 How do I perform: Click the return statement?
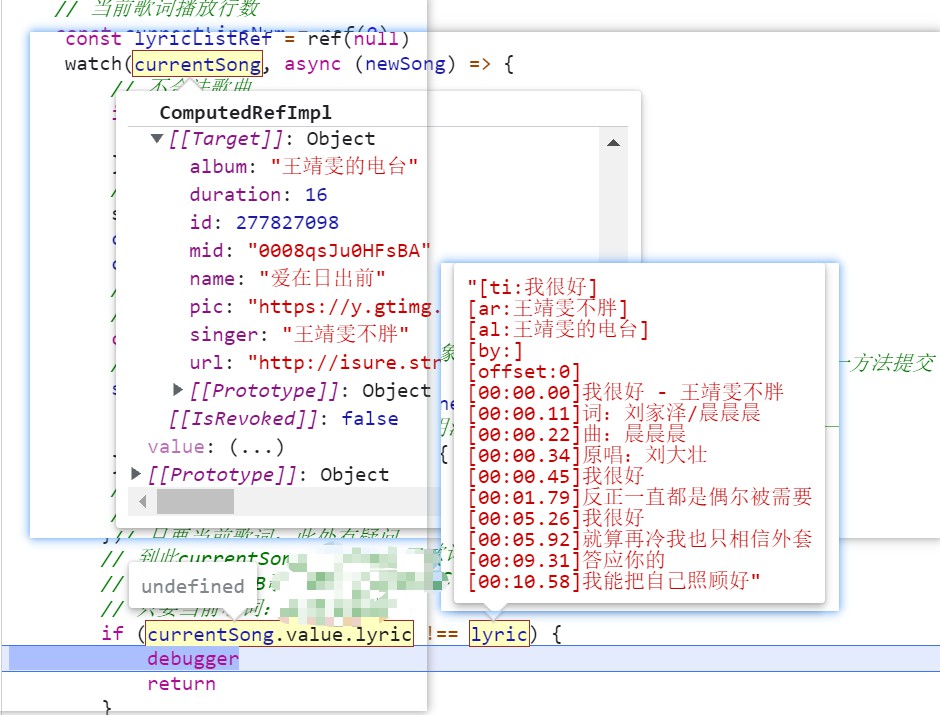tap(182, 684)
